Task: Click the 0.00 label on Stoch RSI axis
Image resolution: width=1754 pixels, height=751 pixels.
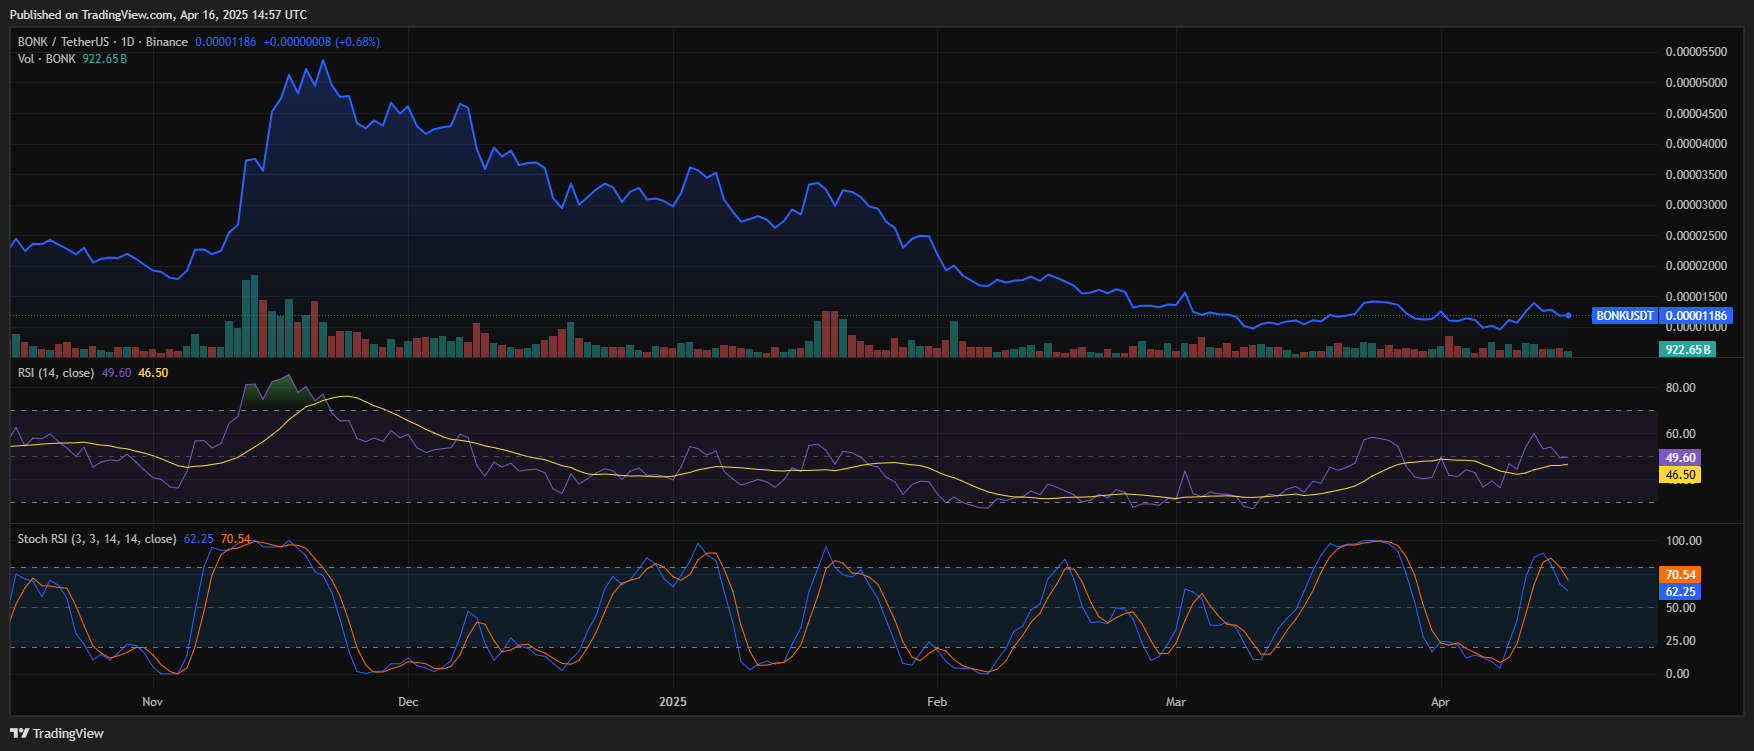Action: [1677, 674]
